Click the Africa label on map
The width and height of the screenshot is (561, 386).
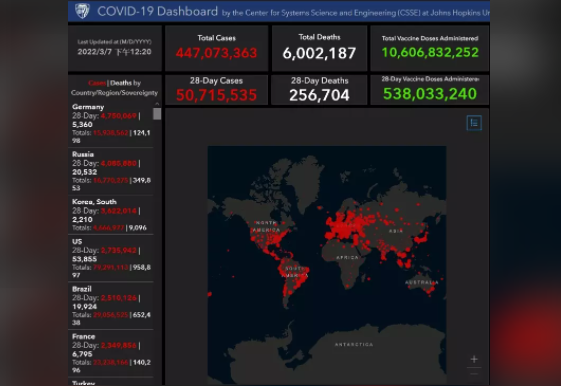click(x=347, y=257)
